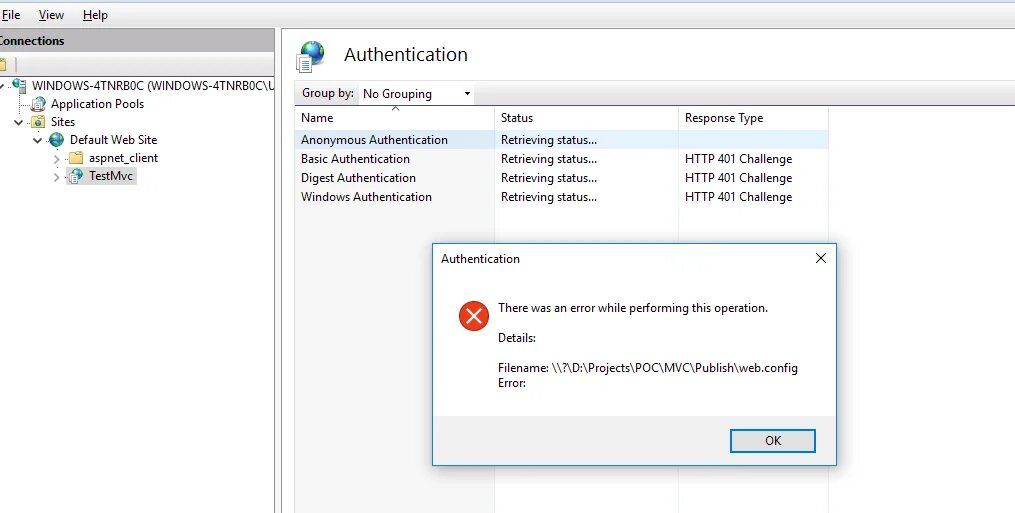Open the View menu

click(51, 15)
